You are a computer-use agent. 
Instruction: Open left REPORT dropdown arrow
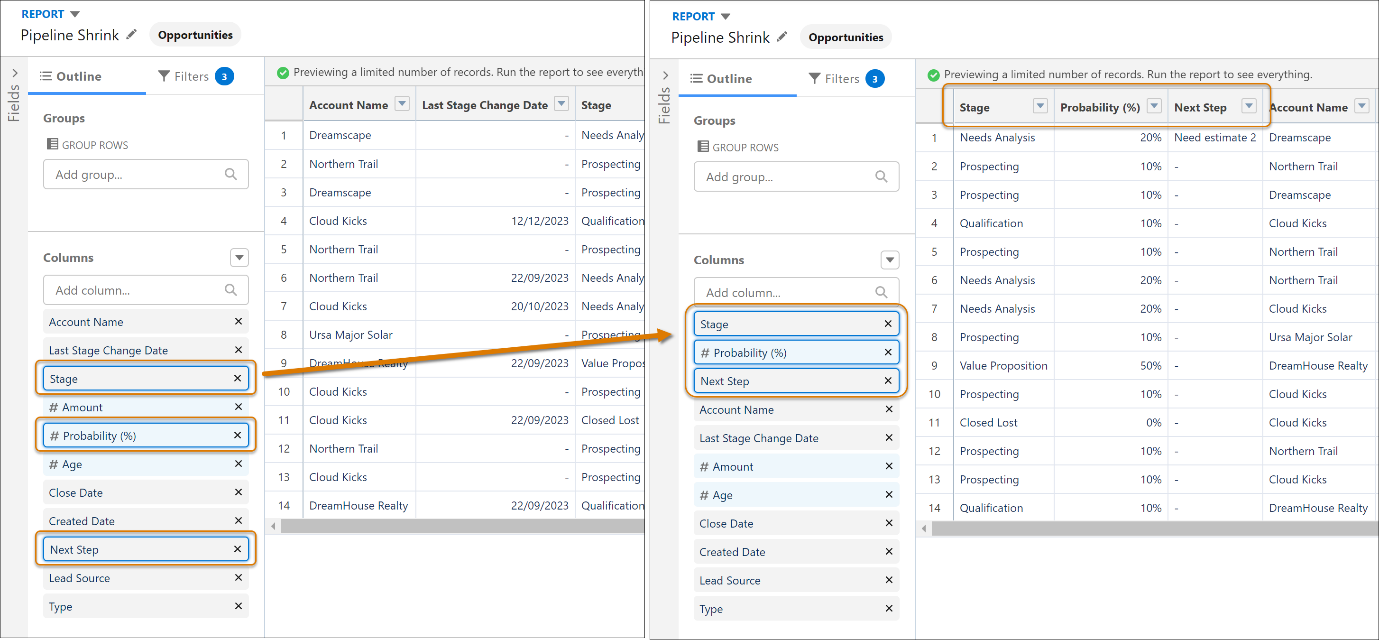[75, 14]
